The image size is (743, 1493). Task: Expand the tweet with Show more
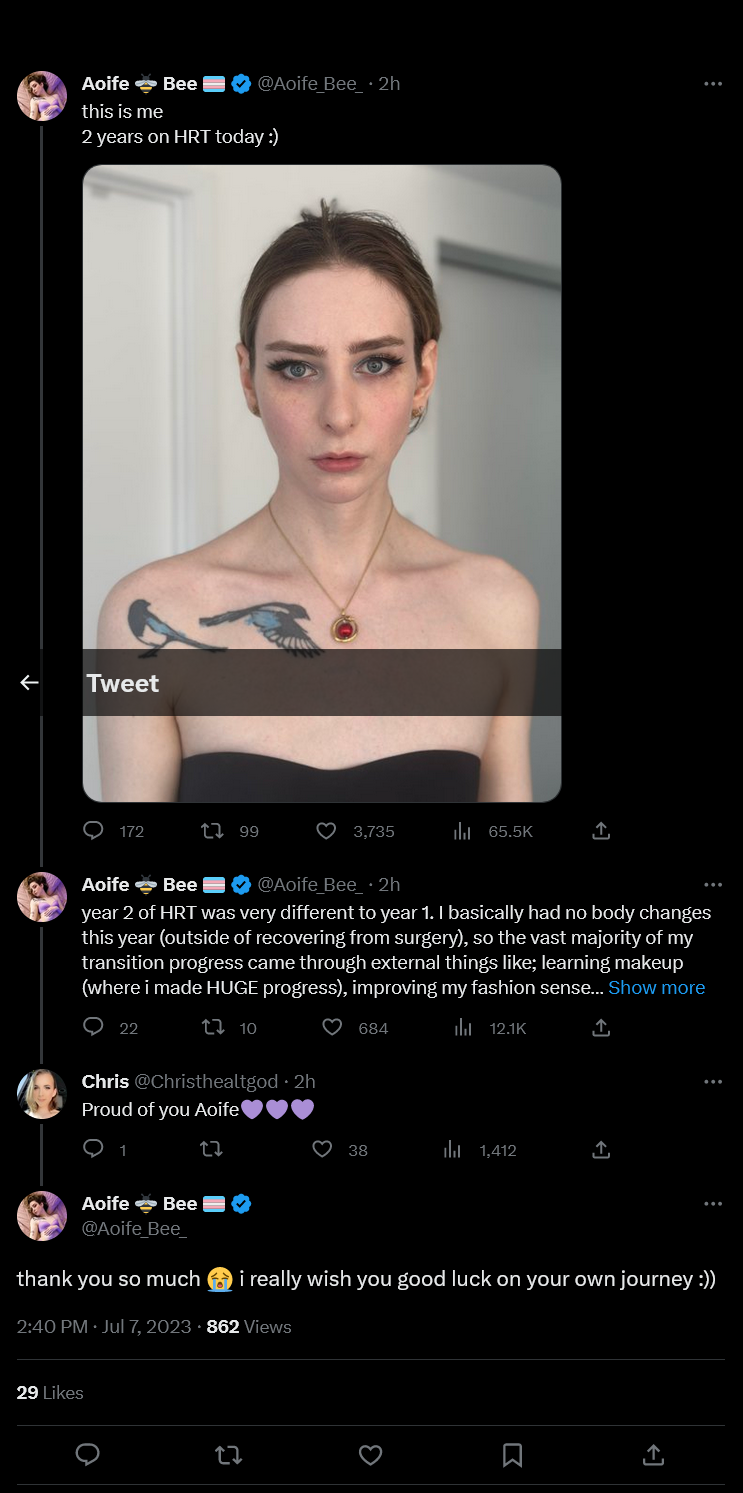[x=656, y=987]
